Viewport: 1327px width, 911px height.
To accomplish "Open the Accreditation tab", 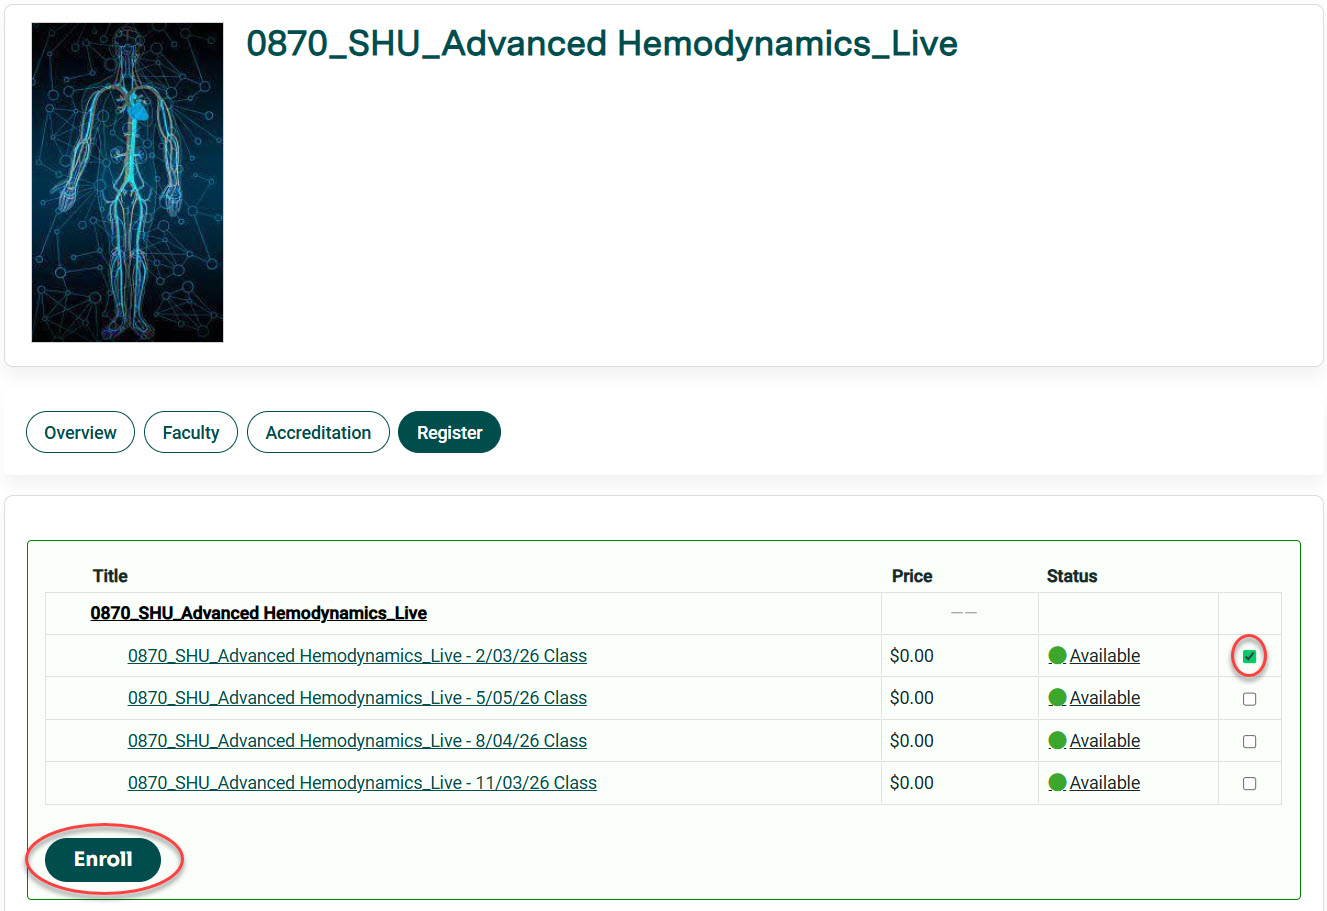I will coord(318,432).
